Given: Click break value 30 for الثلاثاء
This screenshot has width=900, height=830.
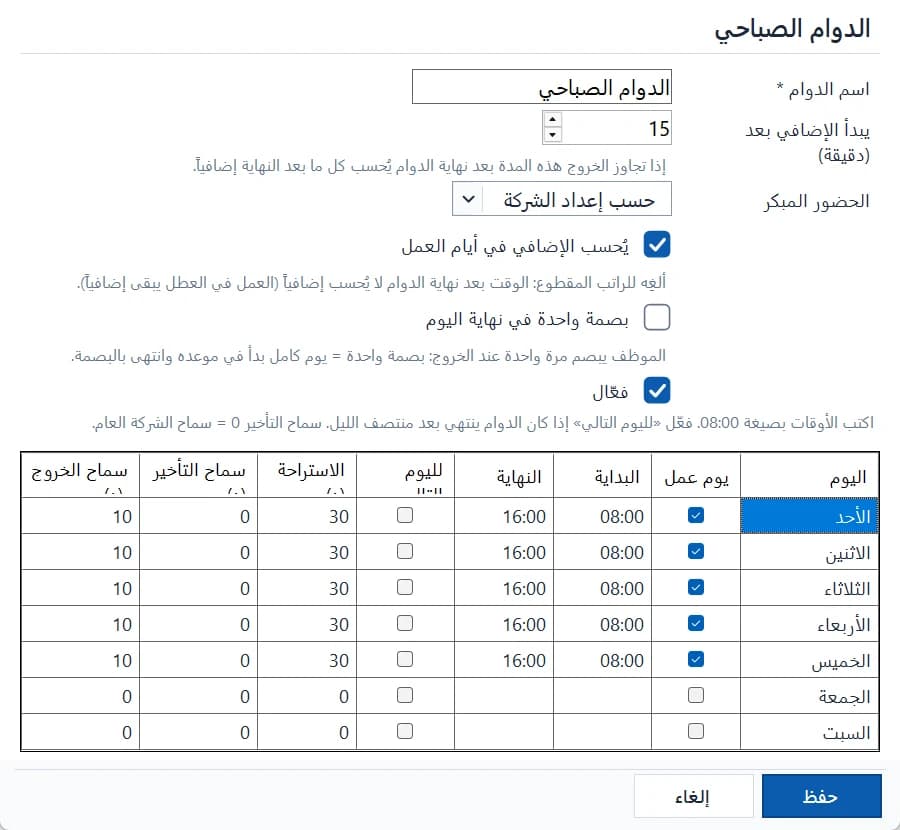Looking at the screenshot, I should tap(307, 588).
